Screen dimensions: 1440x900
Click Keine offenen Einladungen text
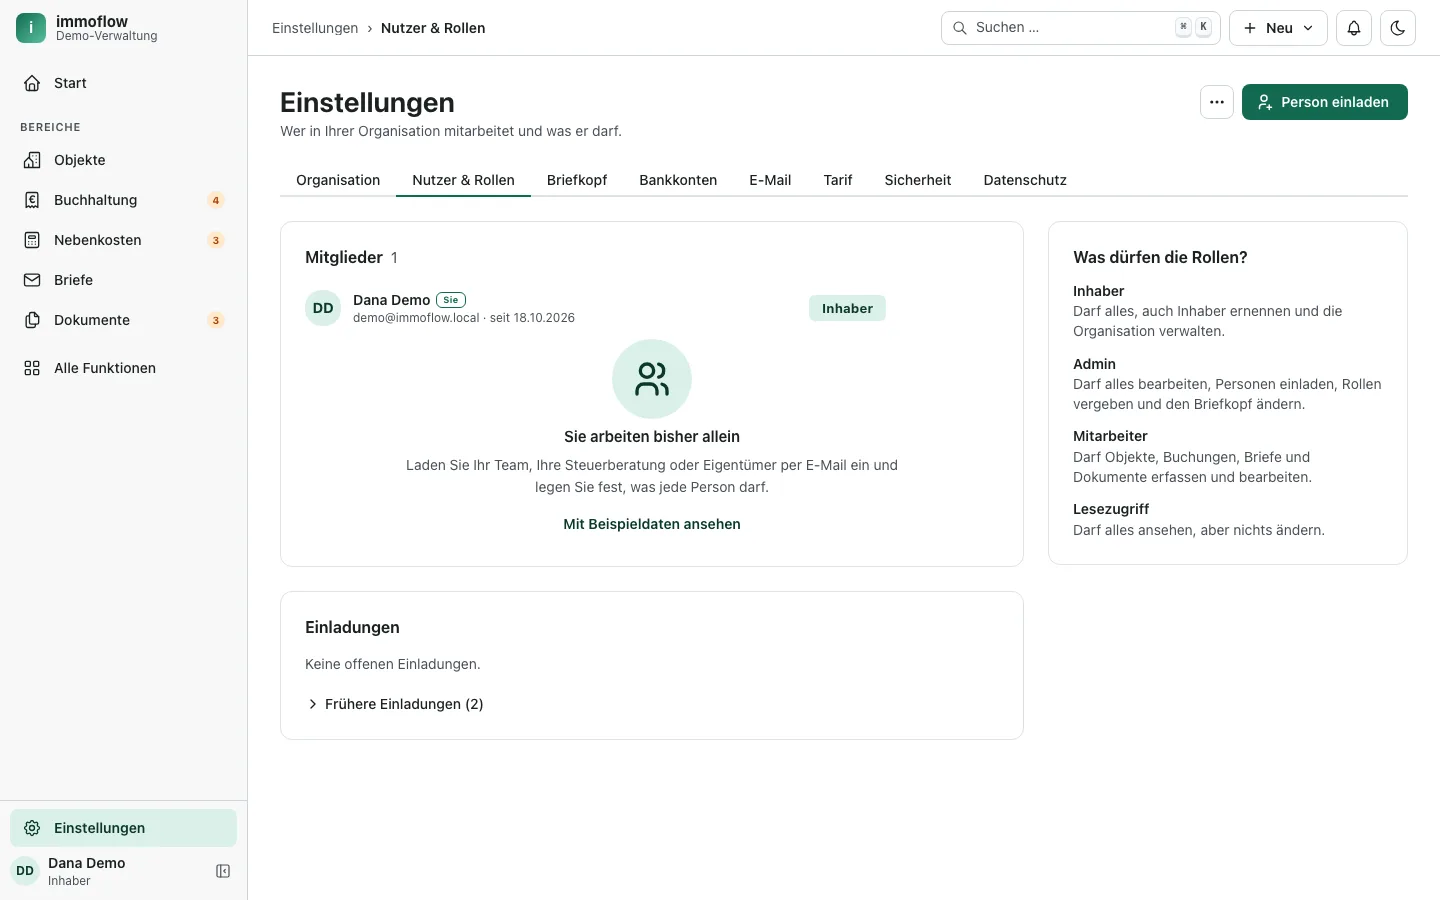coord(393,664)
